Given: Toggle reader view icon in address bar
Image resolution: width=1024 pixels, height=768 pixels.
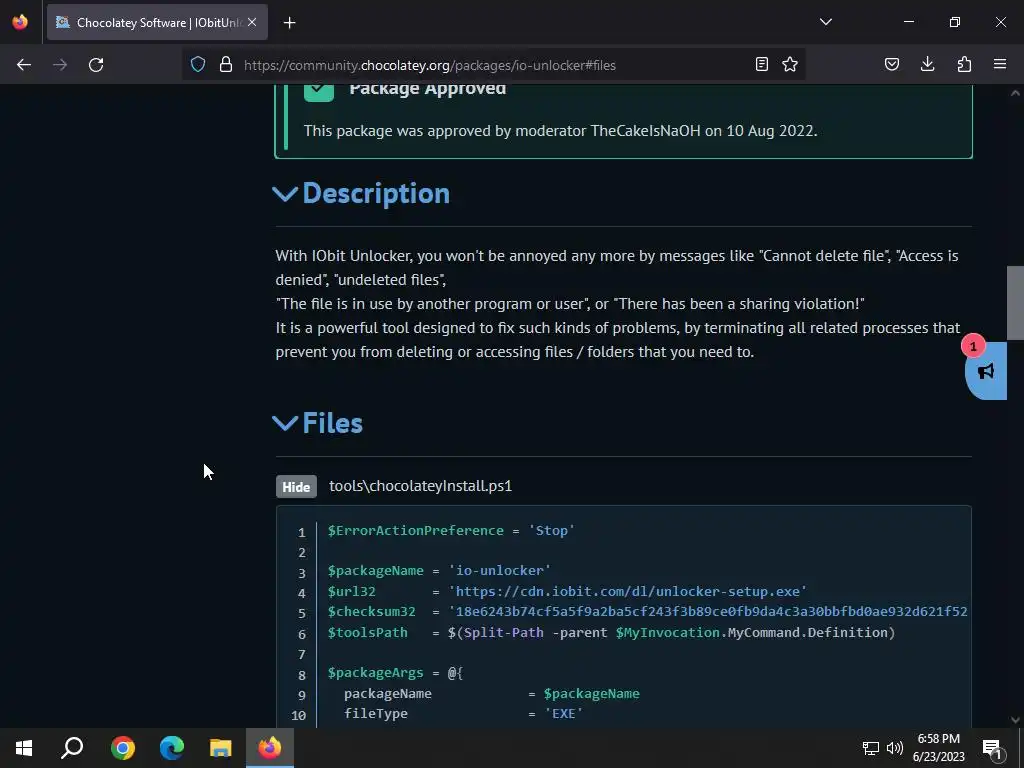Looking at the screenshot, I should [x=761, y=64].
